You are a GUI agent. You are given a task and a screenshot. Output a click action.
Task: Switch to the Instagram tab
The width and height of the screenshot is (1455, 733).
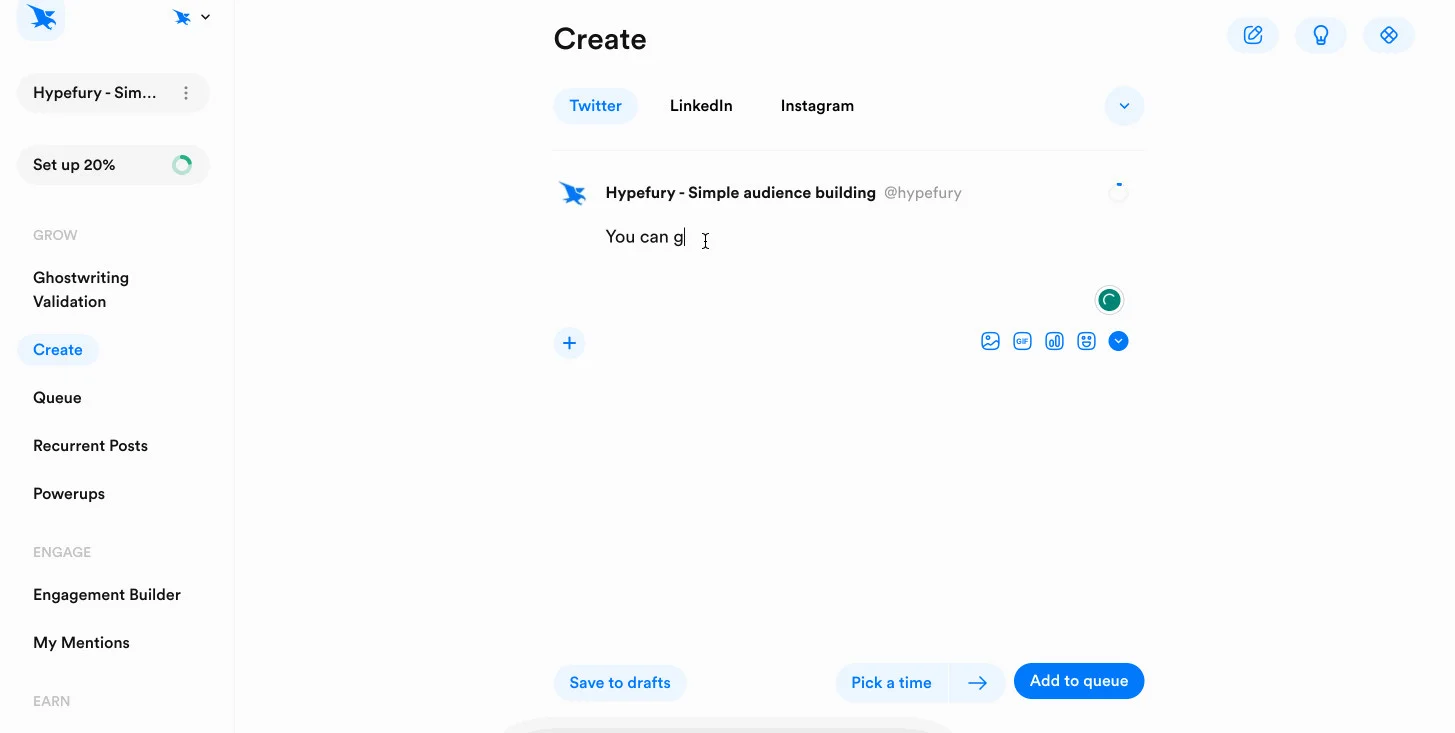tap(817, 106)
